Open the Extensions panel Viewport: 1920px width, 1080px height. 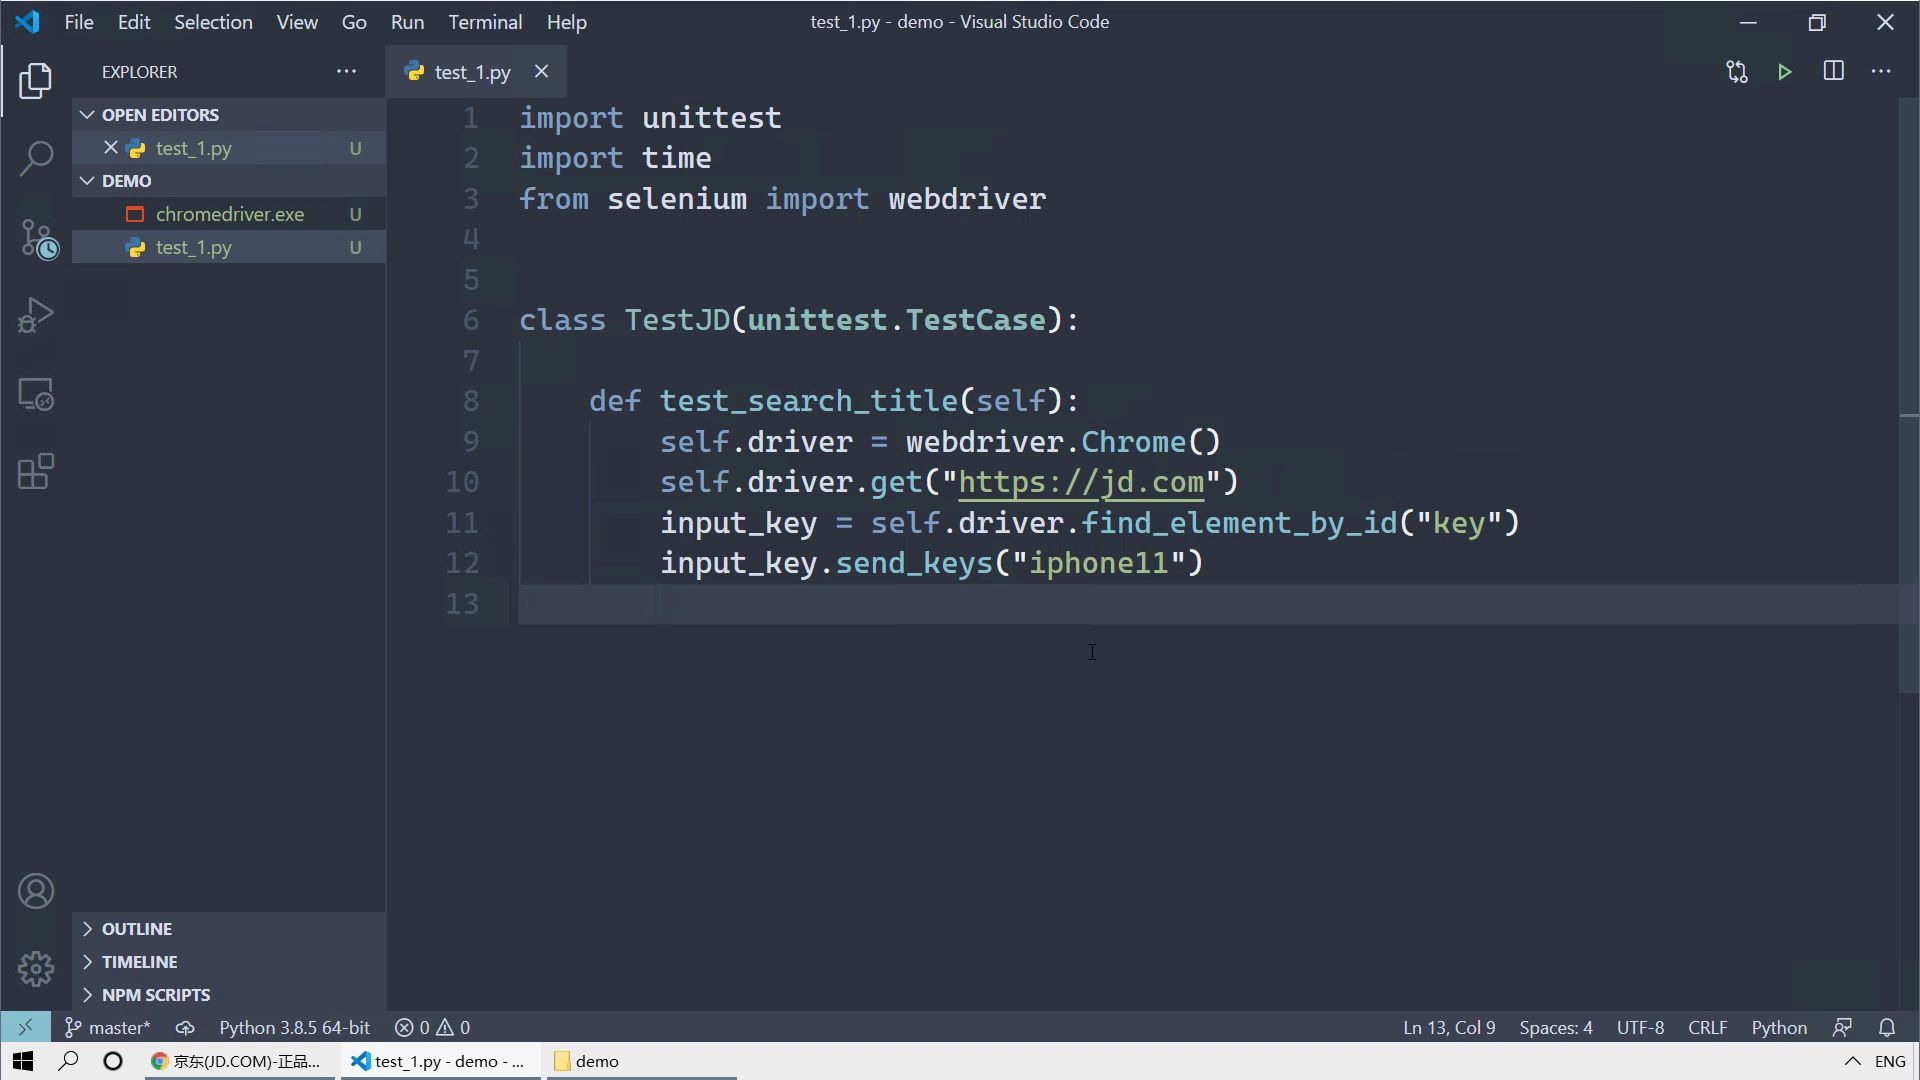point(36,471)
